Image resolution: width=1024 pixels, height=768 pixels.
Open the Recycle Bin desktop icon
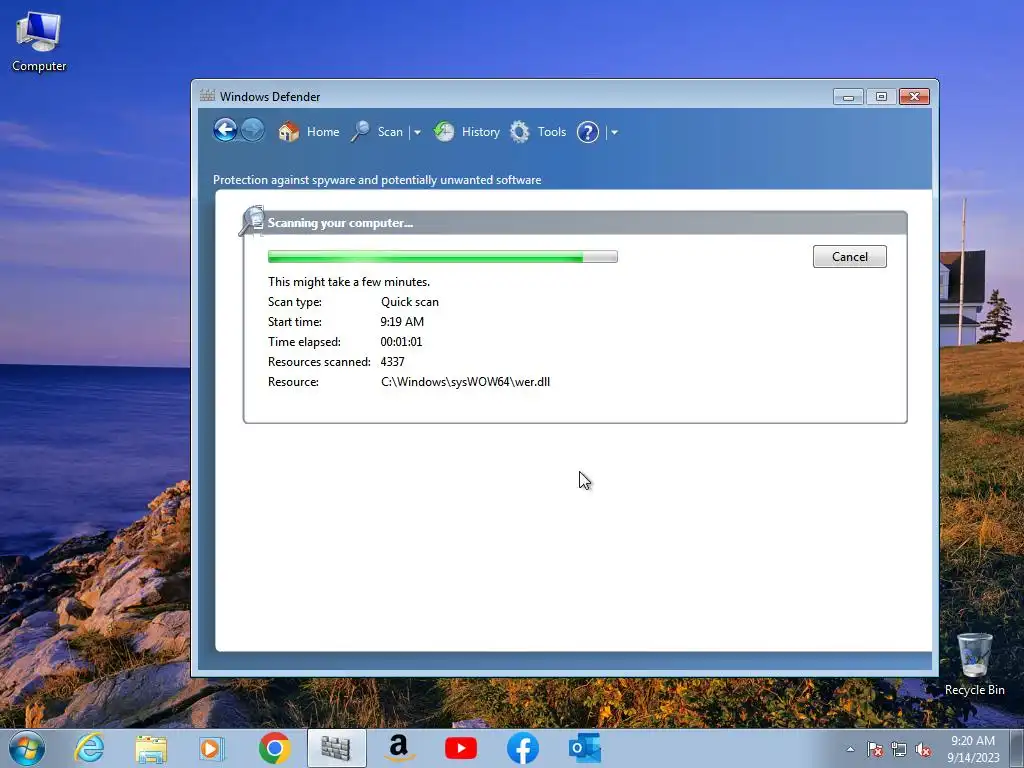point(974,664)
